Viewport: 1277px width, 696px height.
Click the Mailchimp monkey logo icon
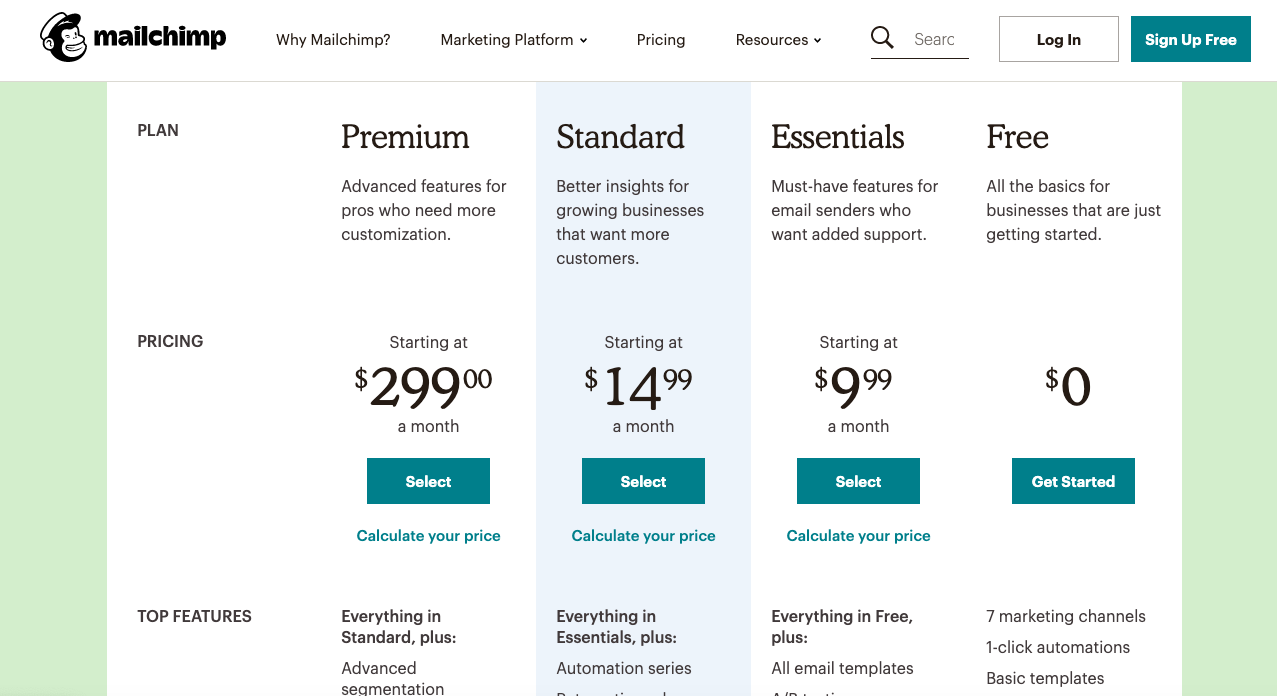point(64,38)
